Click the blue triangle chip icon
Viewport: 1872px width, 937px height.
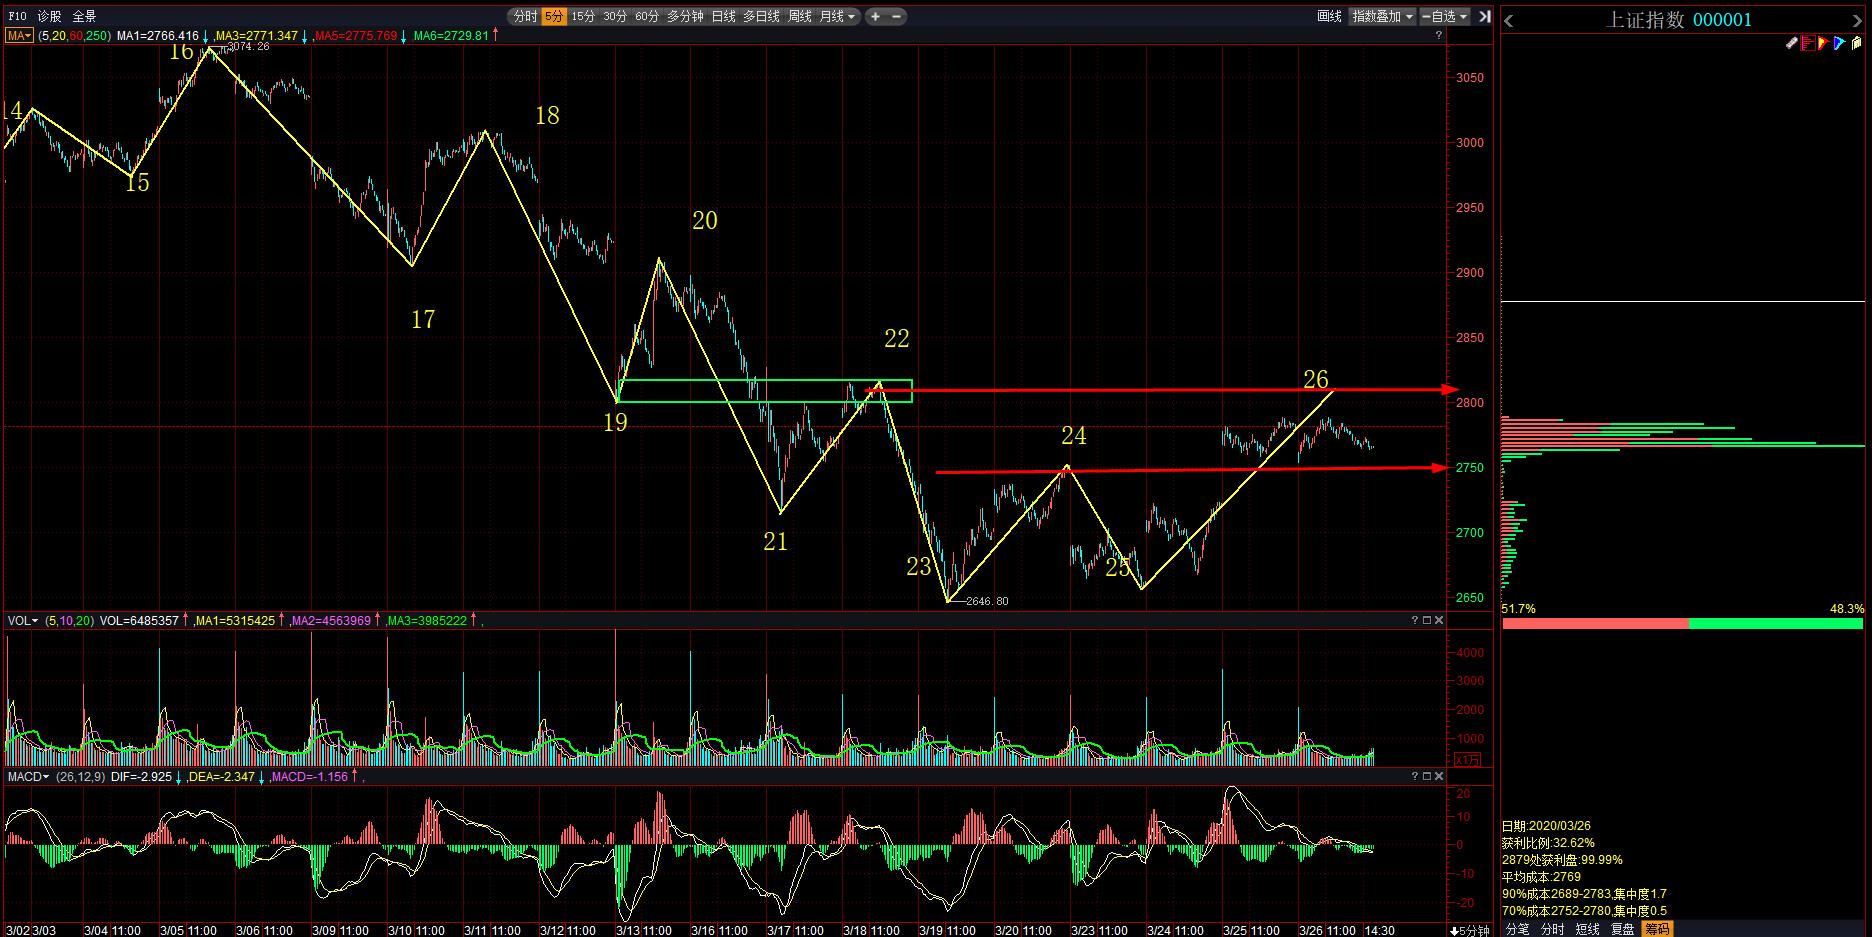[1839, 43]
